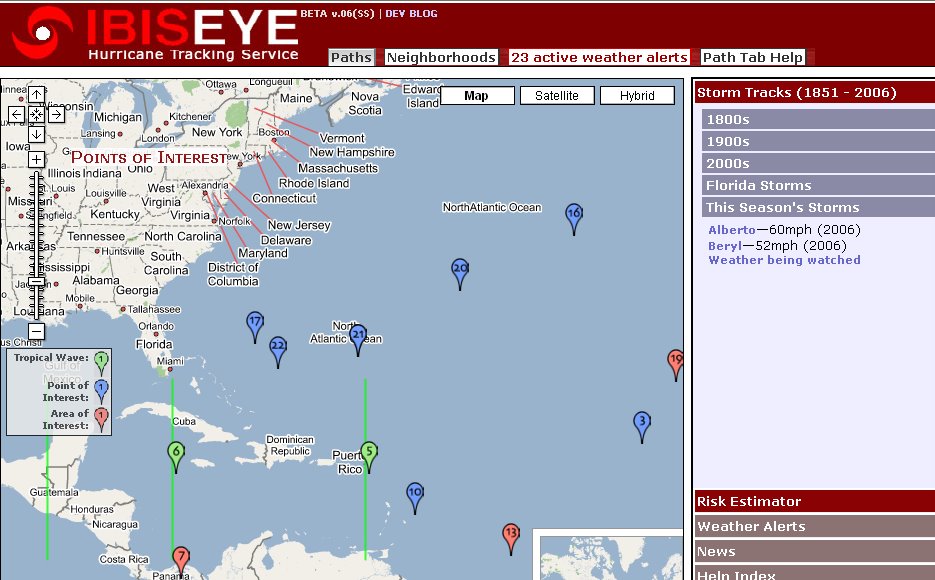Switch map view to Hybrid
Screen dimensions: 935x580
(637, 96)
